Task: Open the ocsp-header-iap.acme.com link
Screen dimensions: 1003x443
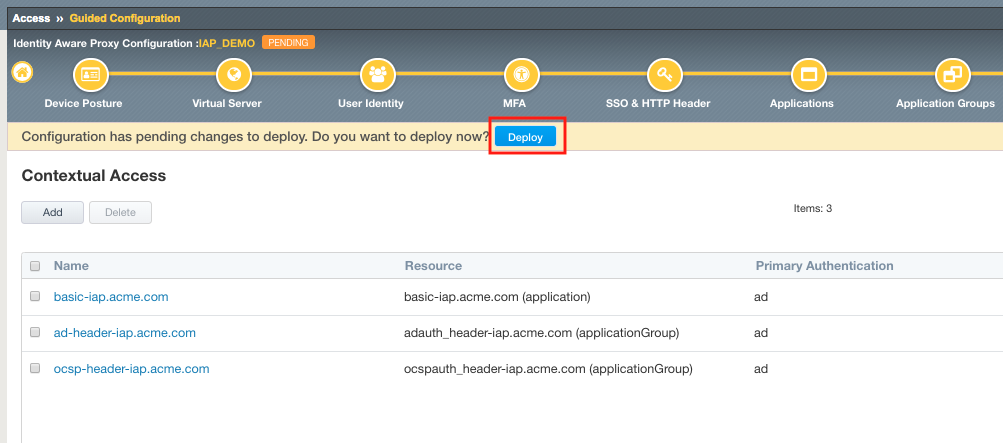Action: click(x=132, y=369)
